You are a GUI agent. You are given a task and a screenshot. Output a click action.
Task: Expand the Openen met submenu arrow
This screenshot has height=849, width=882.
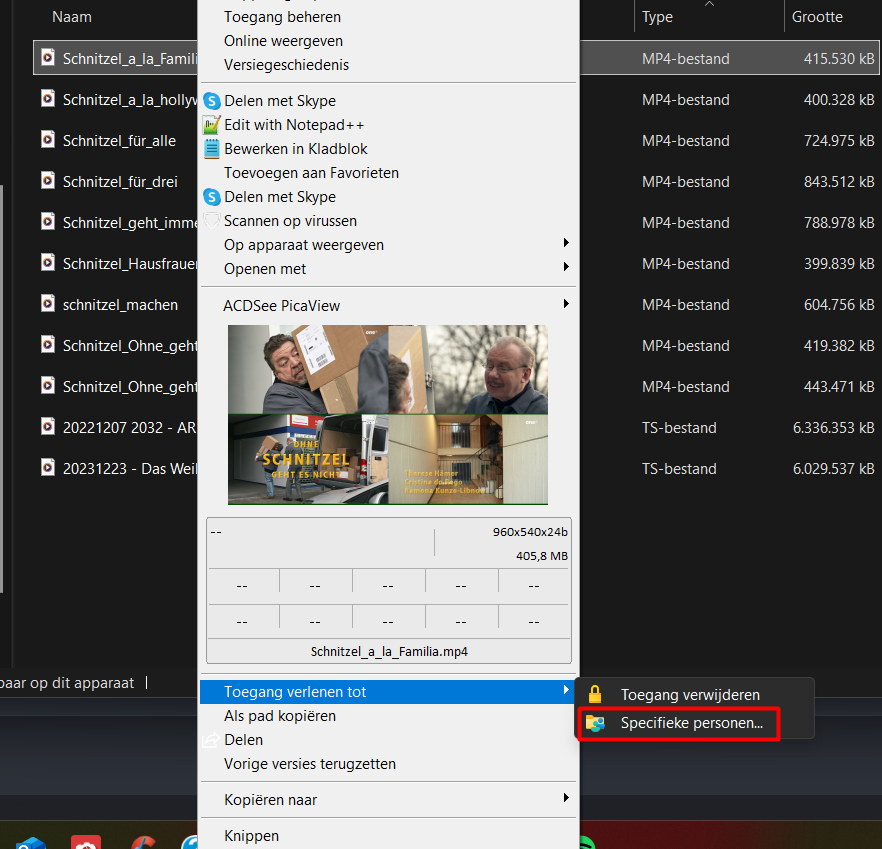click(566, 268)
